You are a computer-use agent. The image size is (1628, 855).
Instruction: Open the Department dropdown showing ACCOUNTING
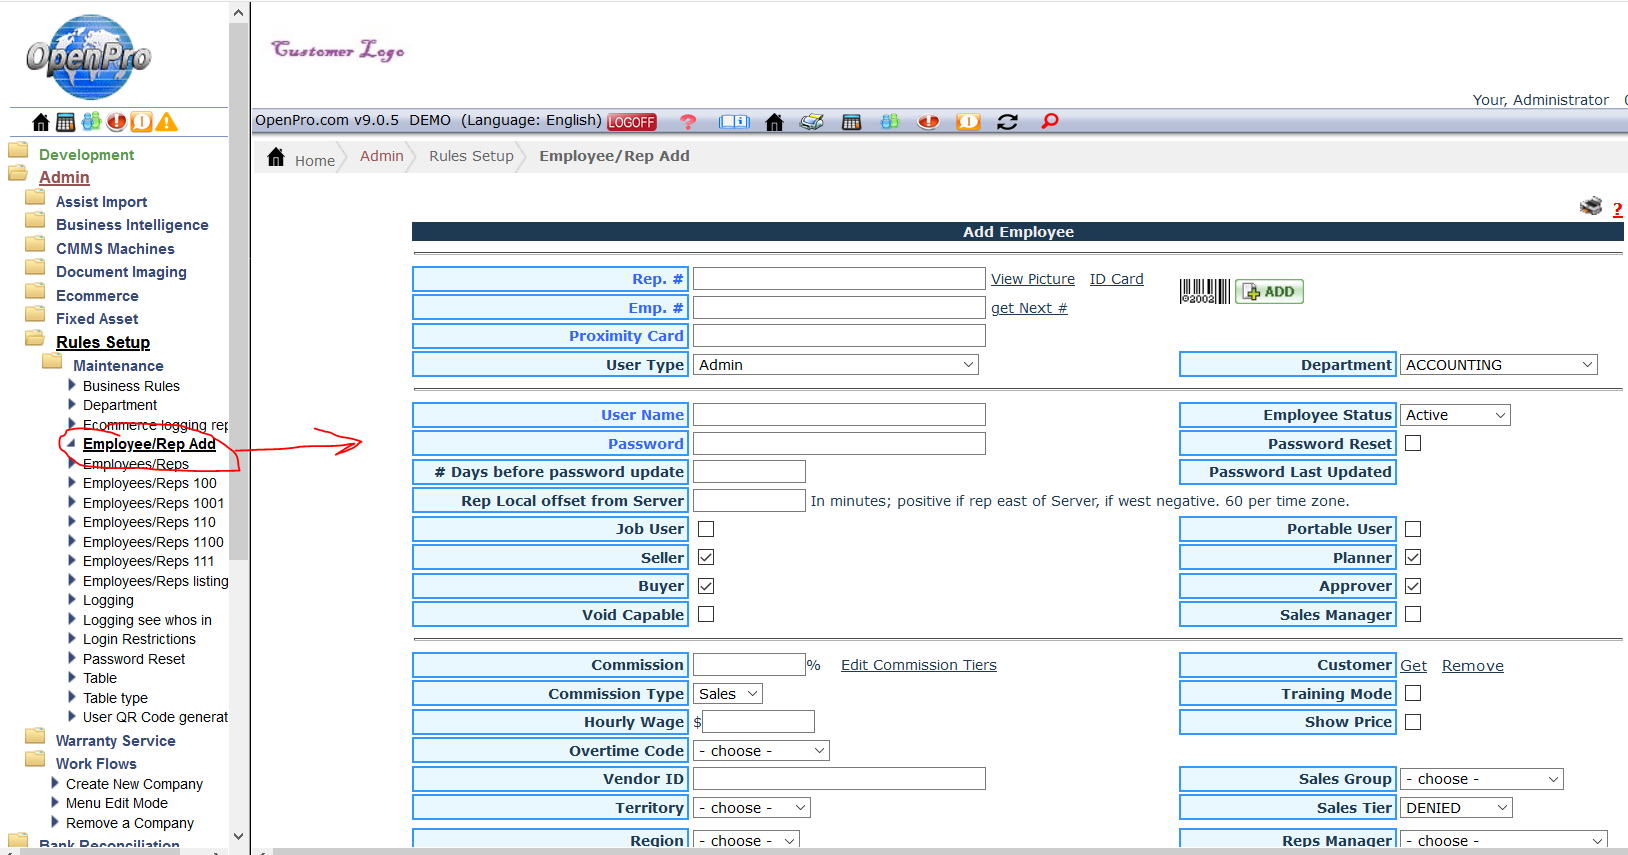point(1498,365)
